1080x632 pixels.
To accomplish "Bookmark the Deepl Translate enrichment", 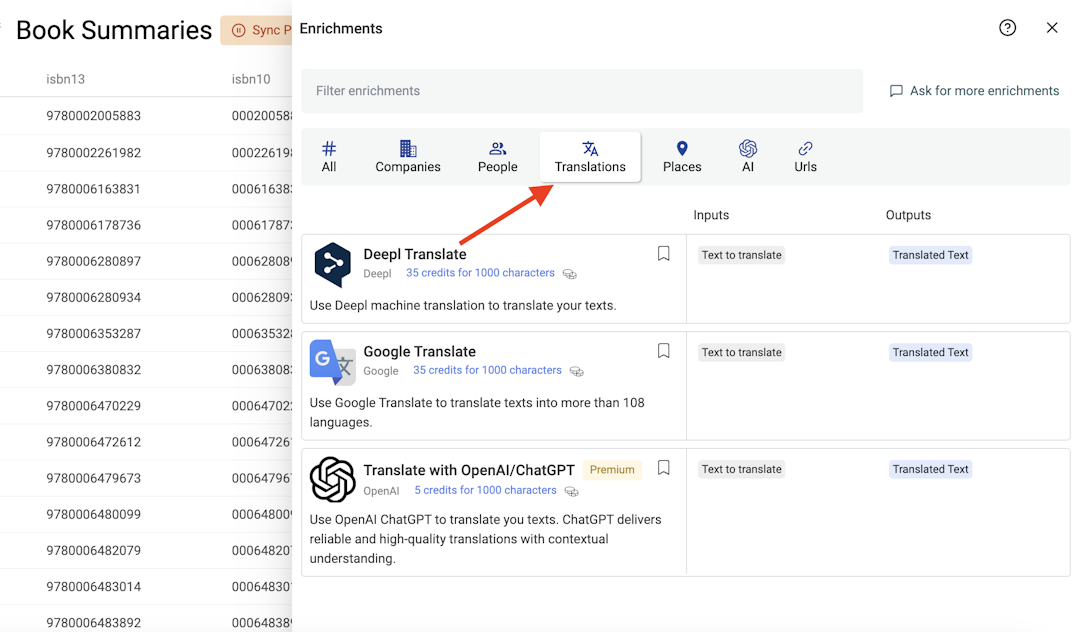I will click(663, 254).
